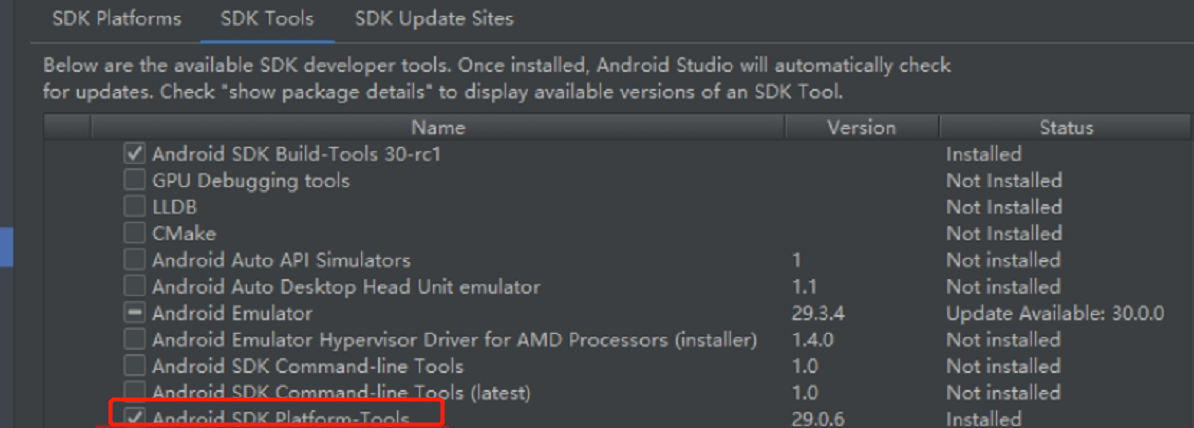Enable Android SDK Command-line Tools 1.0 checkbox

coord(134,366)
